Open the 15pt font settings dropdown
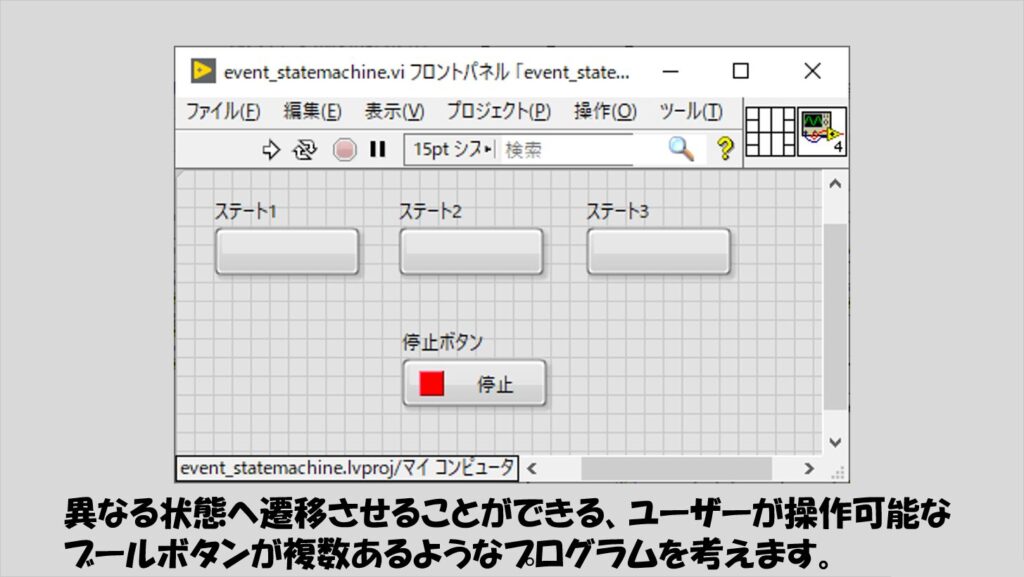The height and width of the screenshot is (577, 1024). click(452, 150)
